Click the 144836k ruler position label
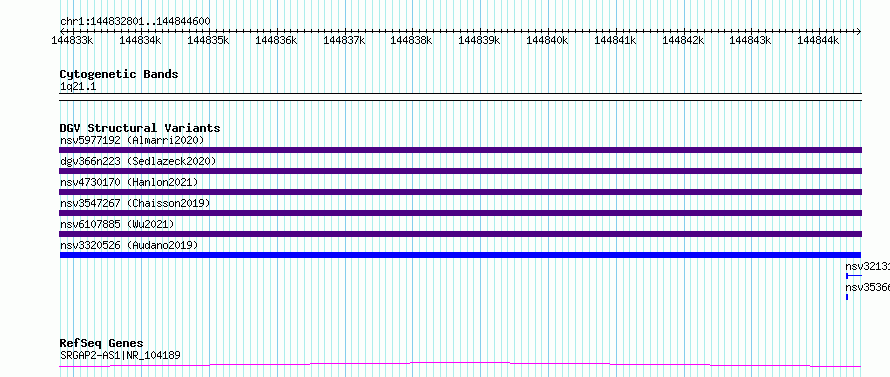Image resolution: width=890 pixels, height=377 pixels. pyautogui.click(x=276, y=40)
